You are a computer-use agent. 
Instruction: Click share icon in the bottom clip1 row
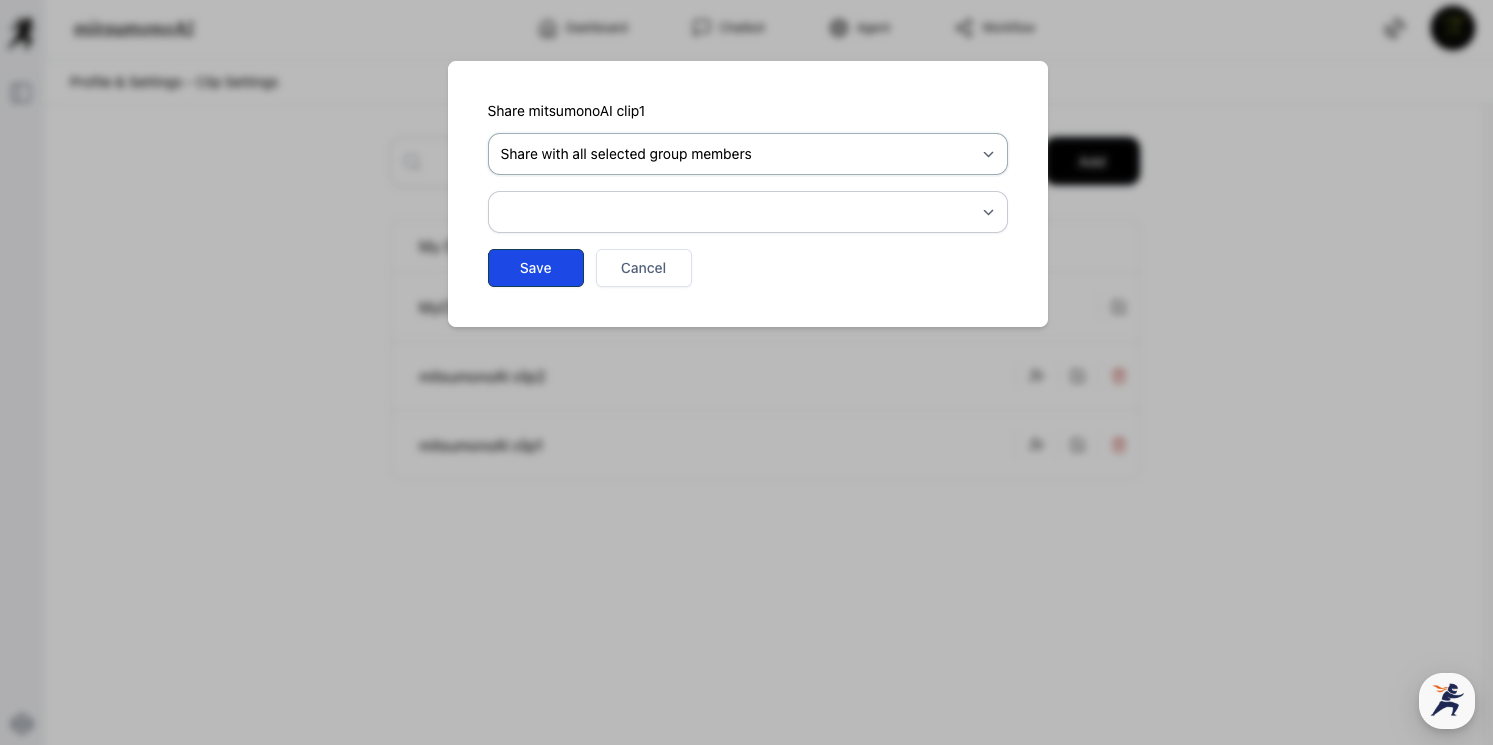pos(1036,445)
